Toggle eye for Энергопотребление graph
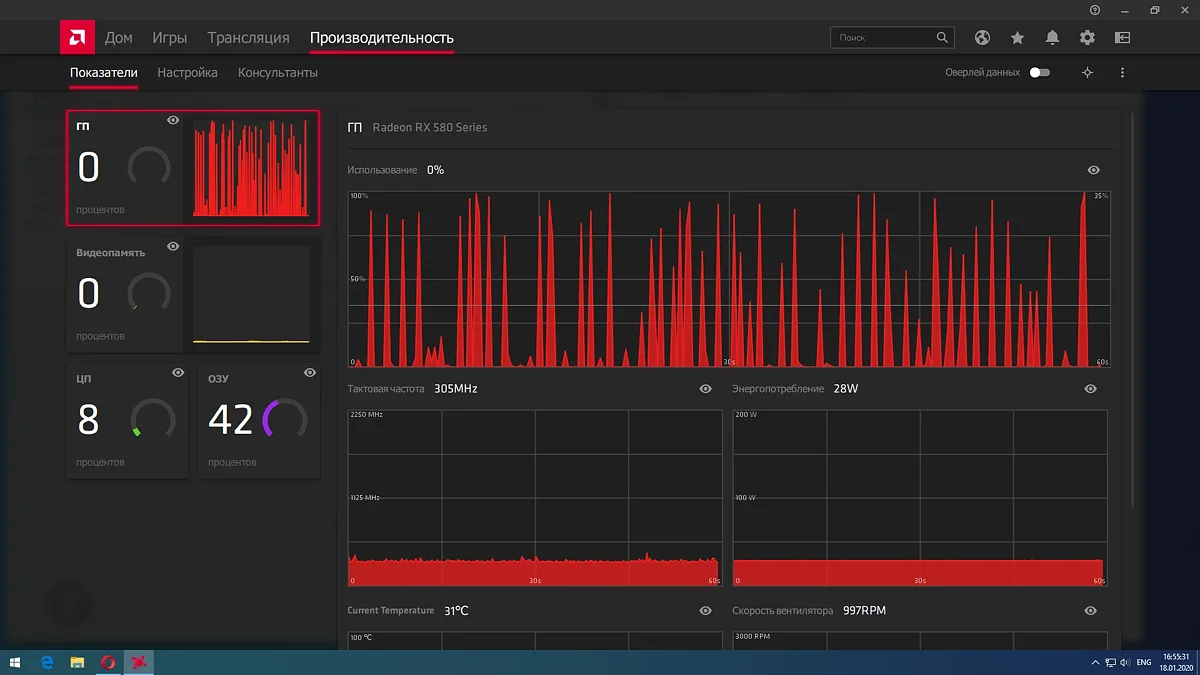This screenshot has height=675, width=1200. click(x=1091, y=389)
